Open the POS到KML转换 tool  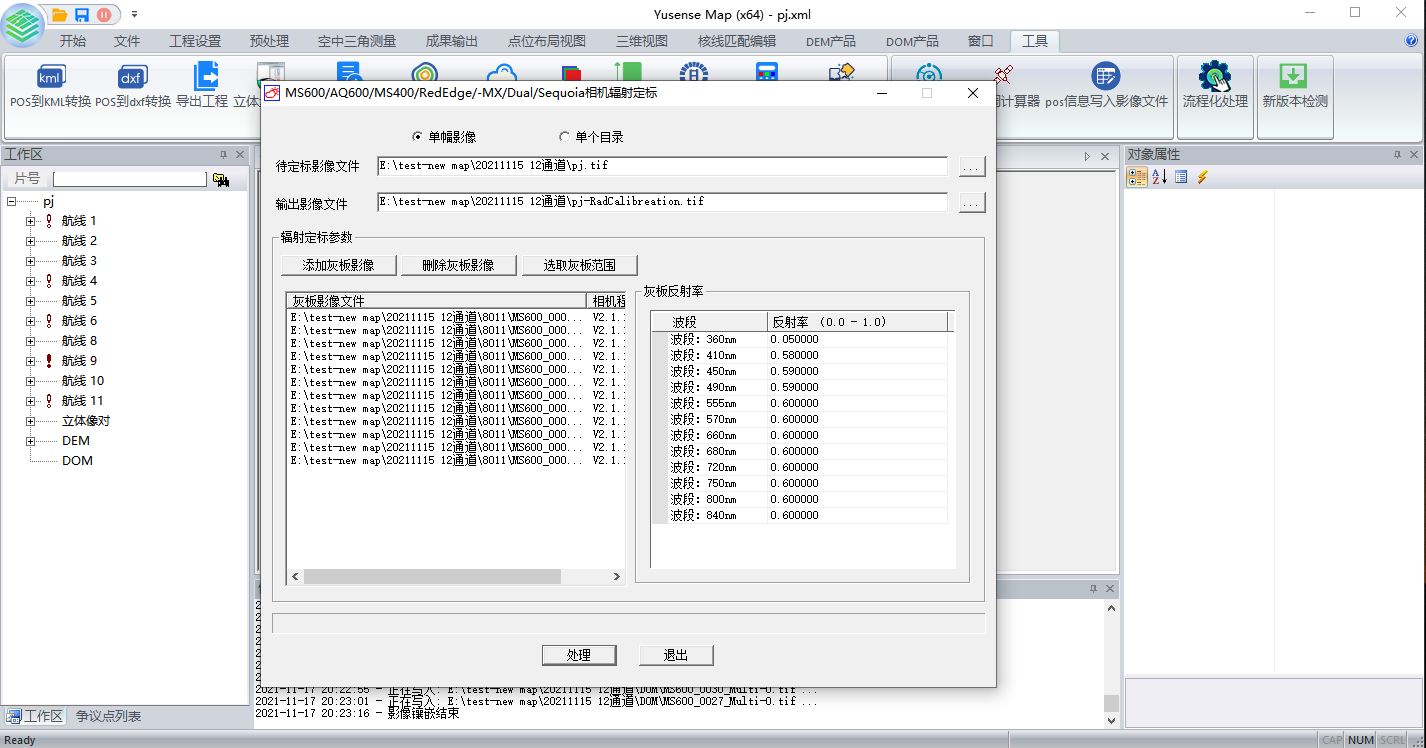point(50,87)
